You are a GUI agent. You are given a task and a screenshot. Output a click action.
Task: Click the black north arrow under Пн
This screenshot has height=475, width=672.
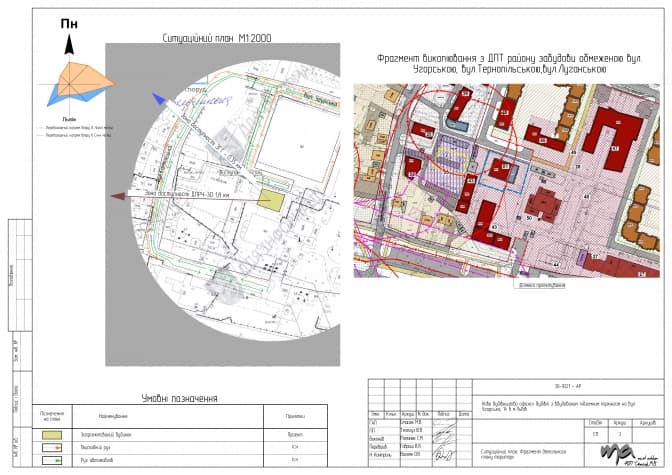click(70, 44)
